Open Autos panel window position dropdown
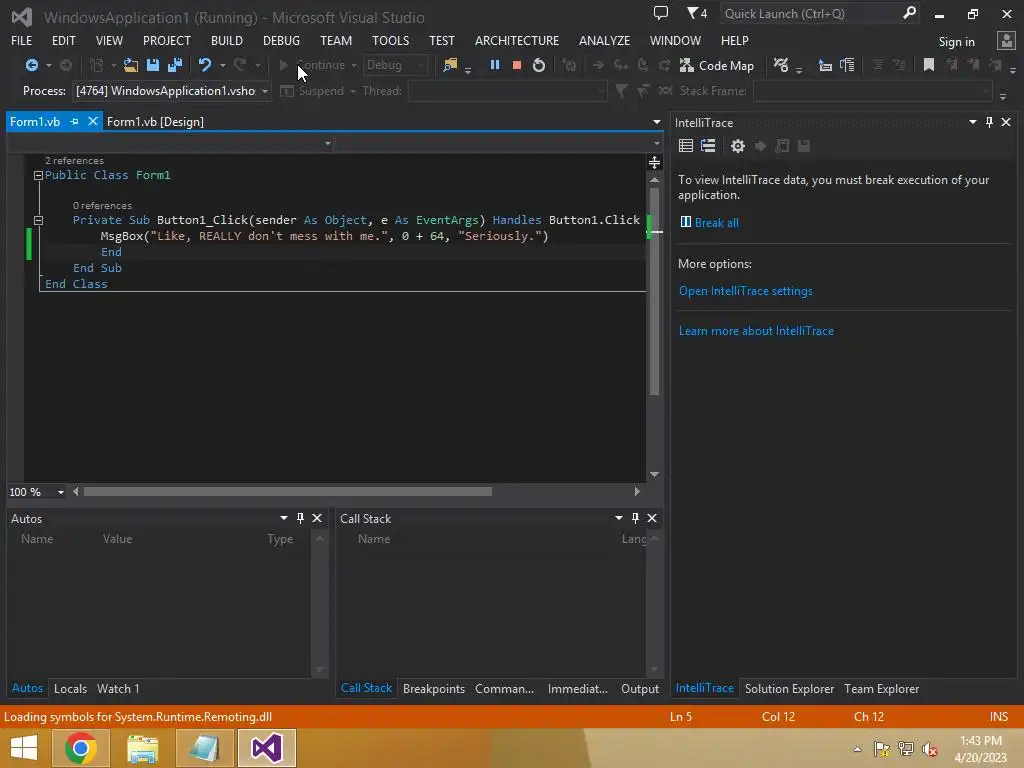The height and width of the screenshot is (768, 1024). click(x=283, y=518)
